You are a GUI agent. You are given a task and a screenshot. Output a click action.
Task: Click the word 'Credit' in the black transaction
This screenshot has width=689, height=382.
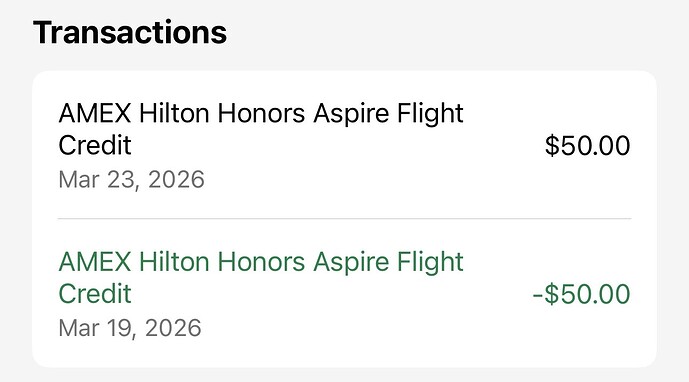point(95,146)
